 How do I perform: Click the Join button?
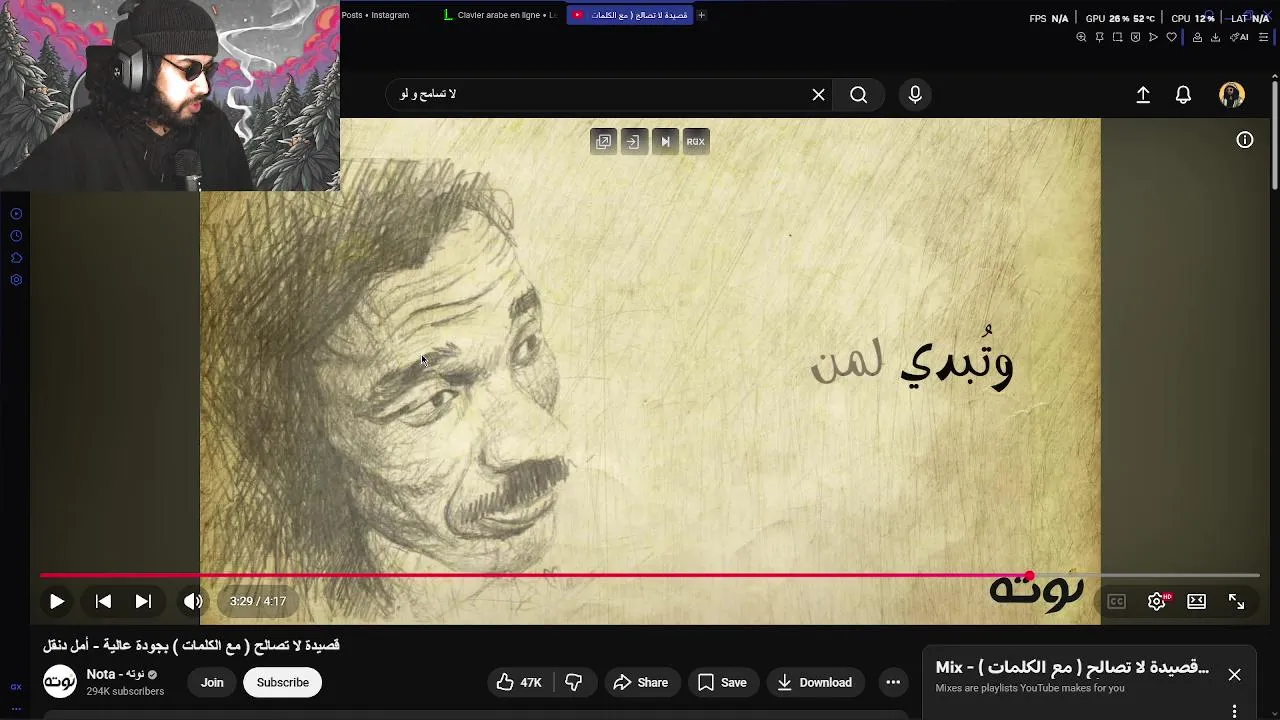click(x=212, y=682)
